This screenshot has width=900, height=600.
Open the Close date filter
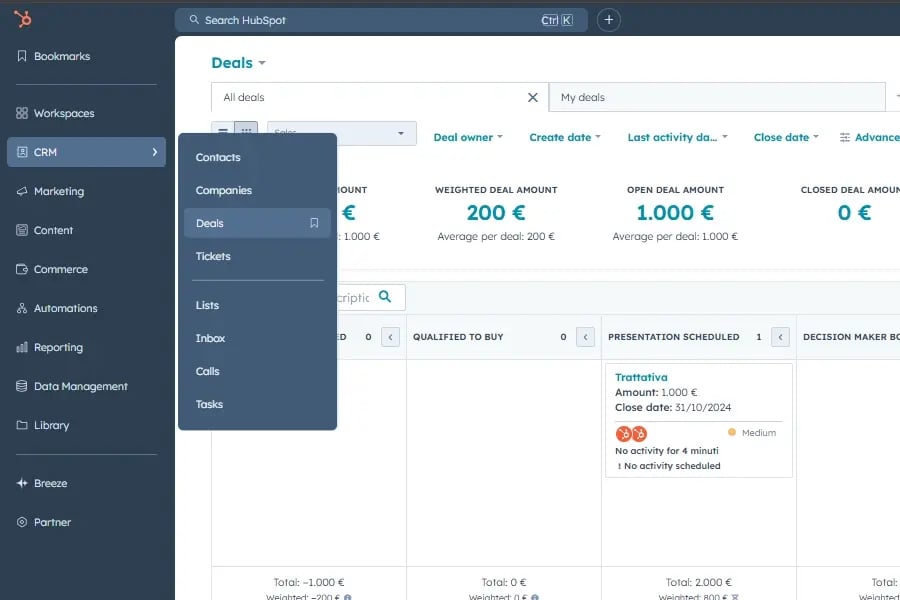point(786,137)
